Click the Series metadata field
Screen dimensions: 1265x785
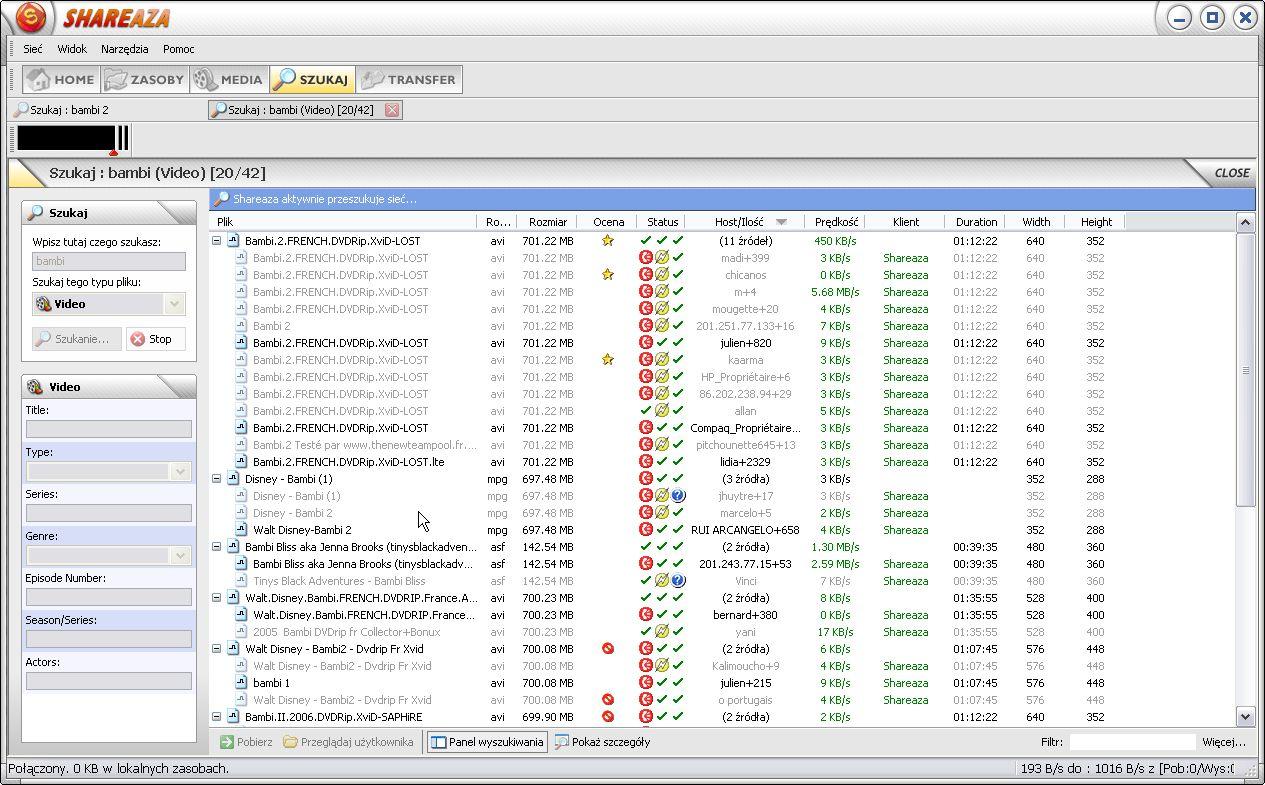pos(109,513)
